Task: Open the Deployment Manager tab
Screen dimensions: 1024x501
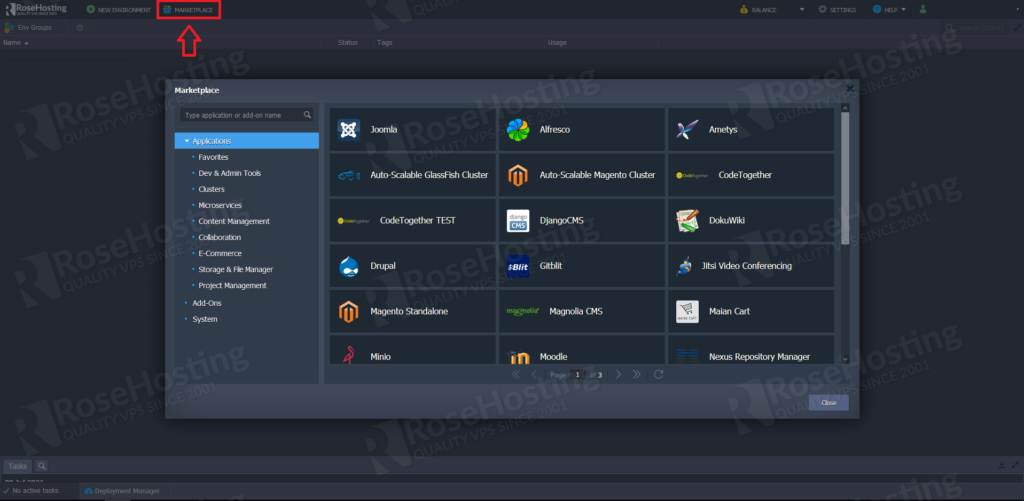Action: [x=122, y=491]
